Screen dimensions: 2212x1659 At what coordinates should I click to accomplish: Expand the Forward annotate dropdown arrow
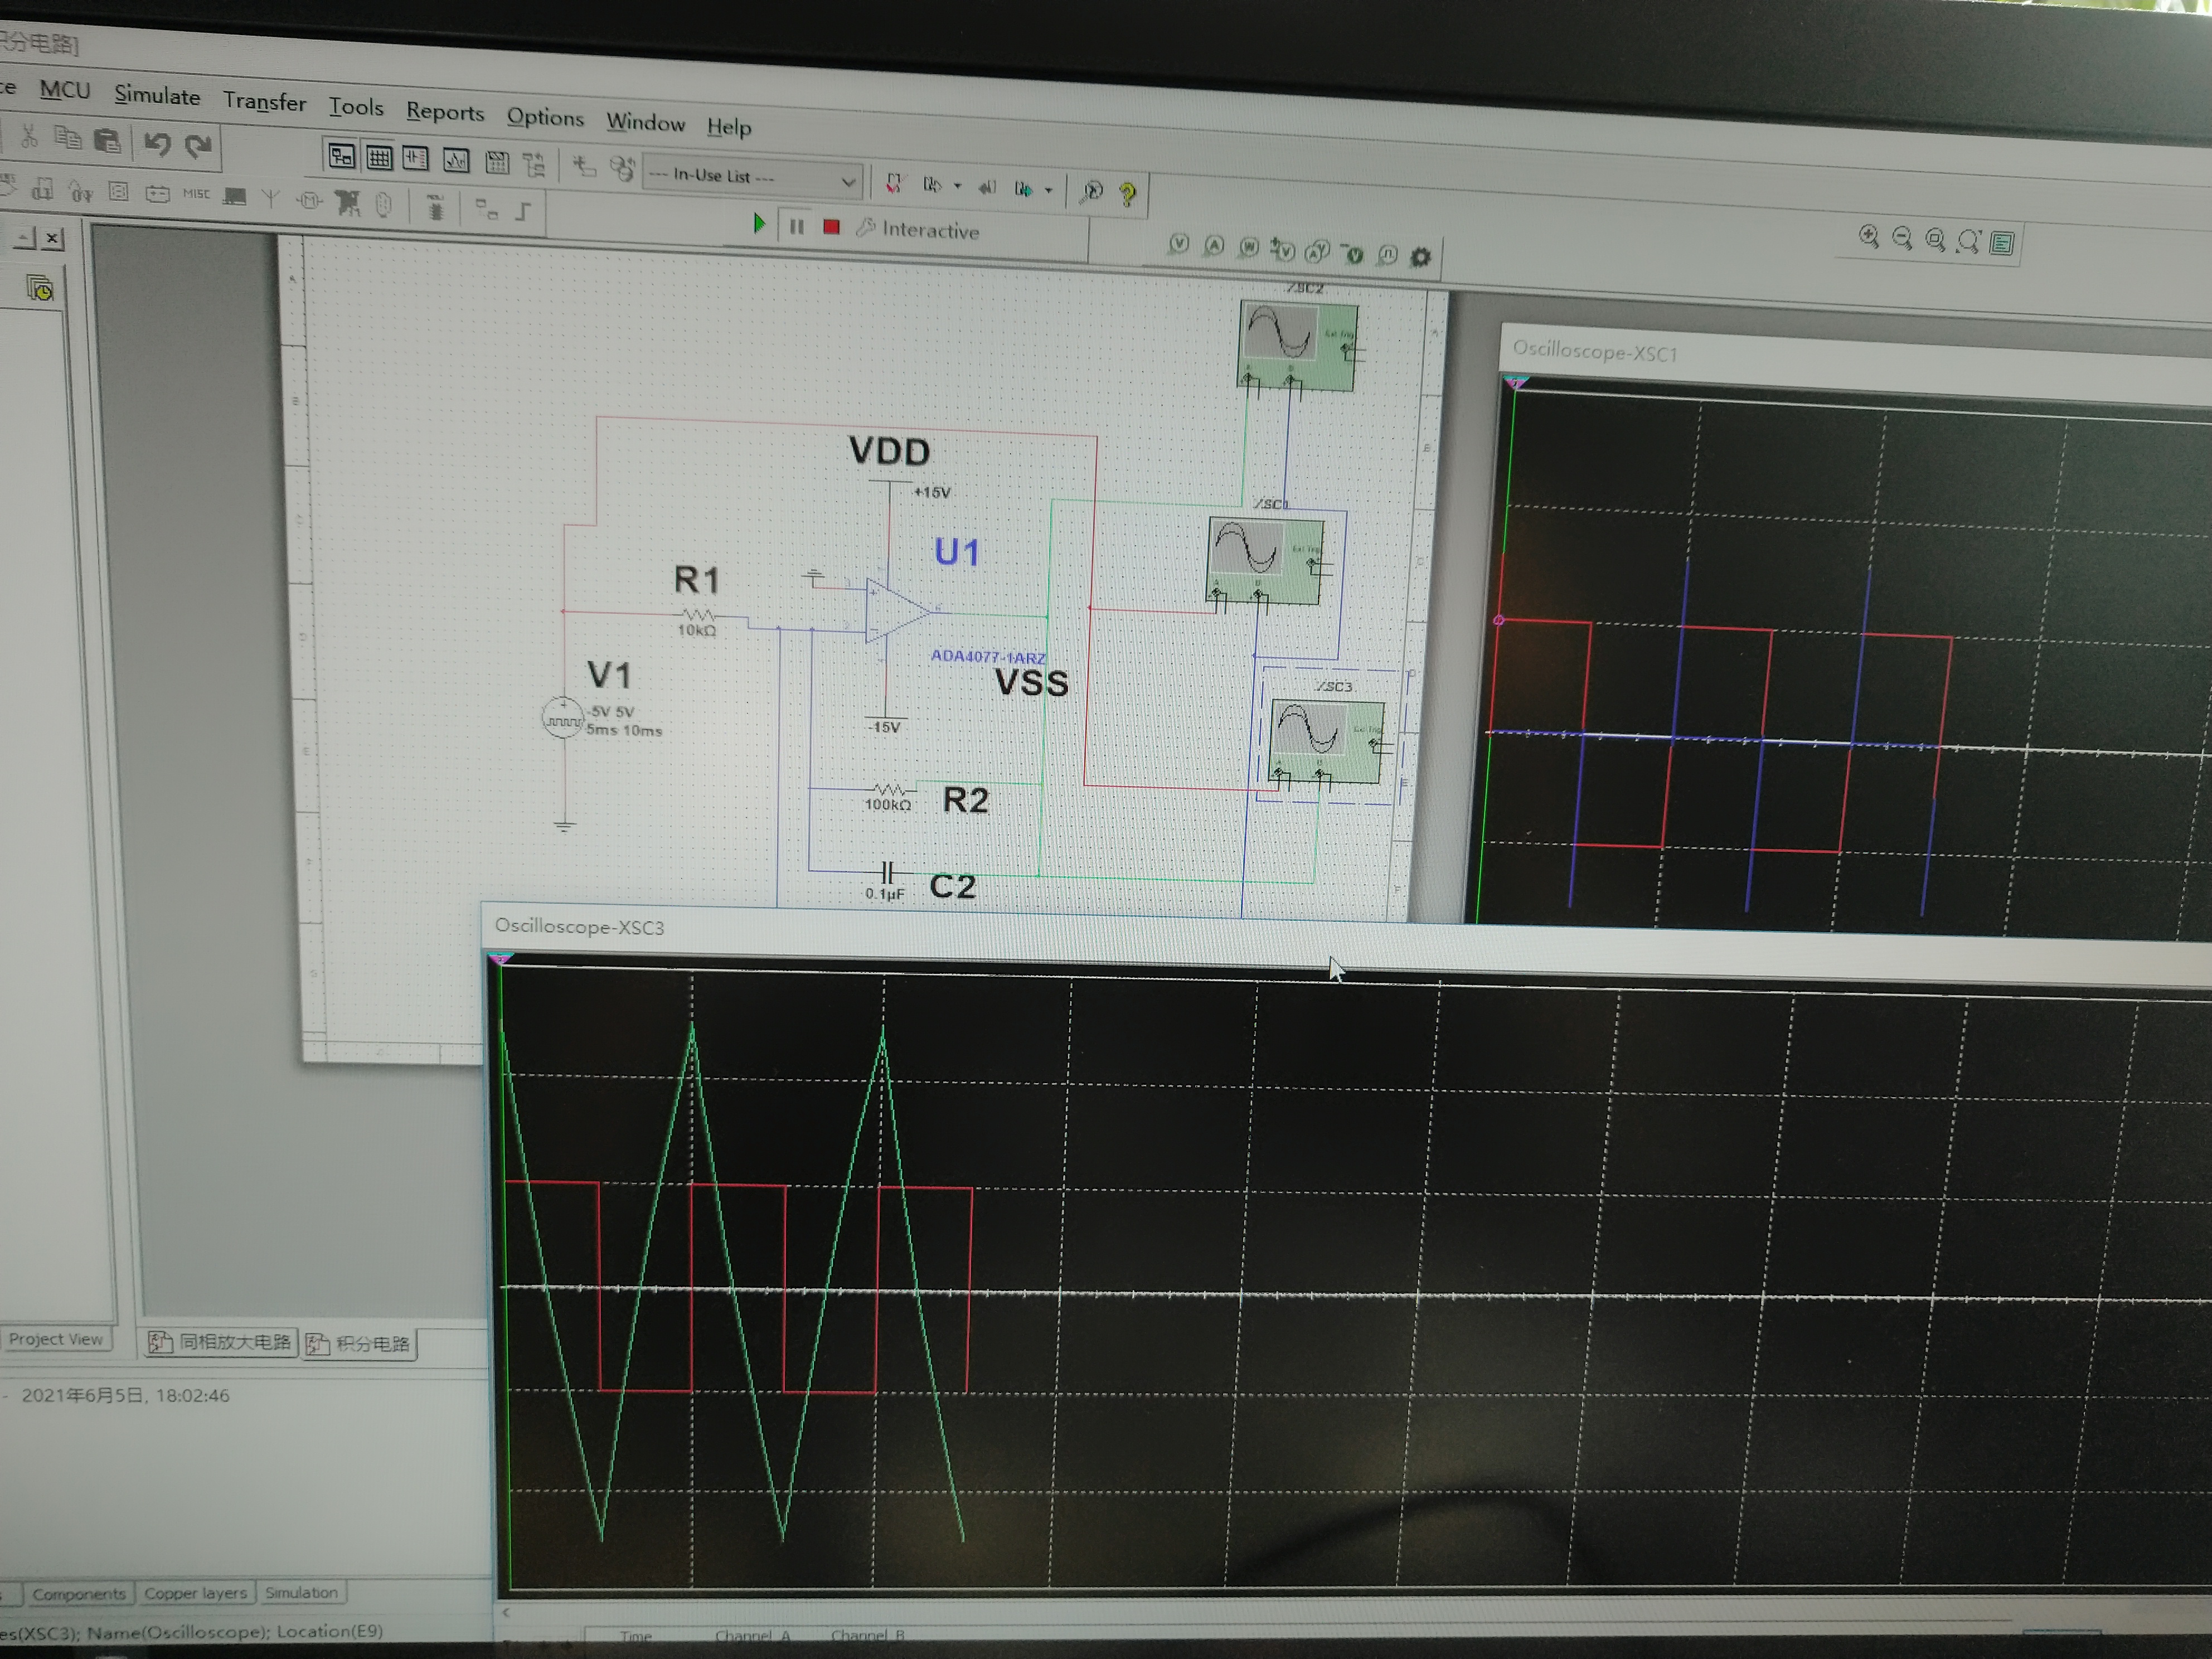[x=1048, y=190]
